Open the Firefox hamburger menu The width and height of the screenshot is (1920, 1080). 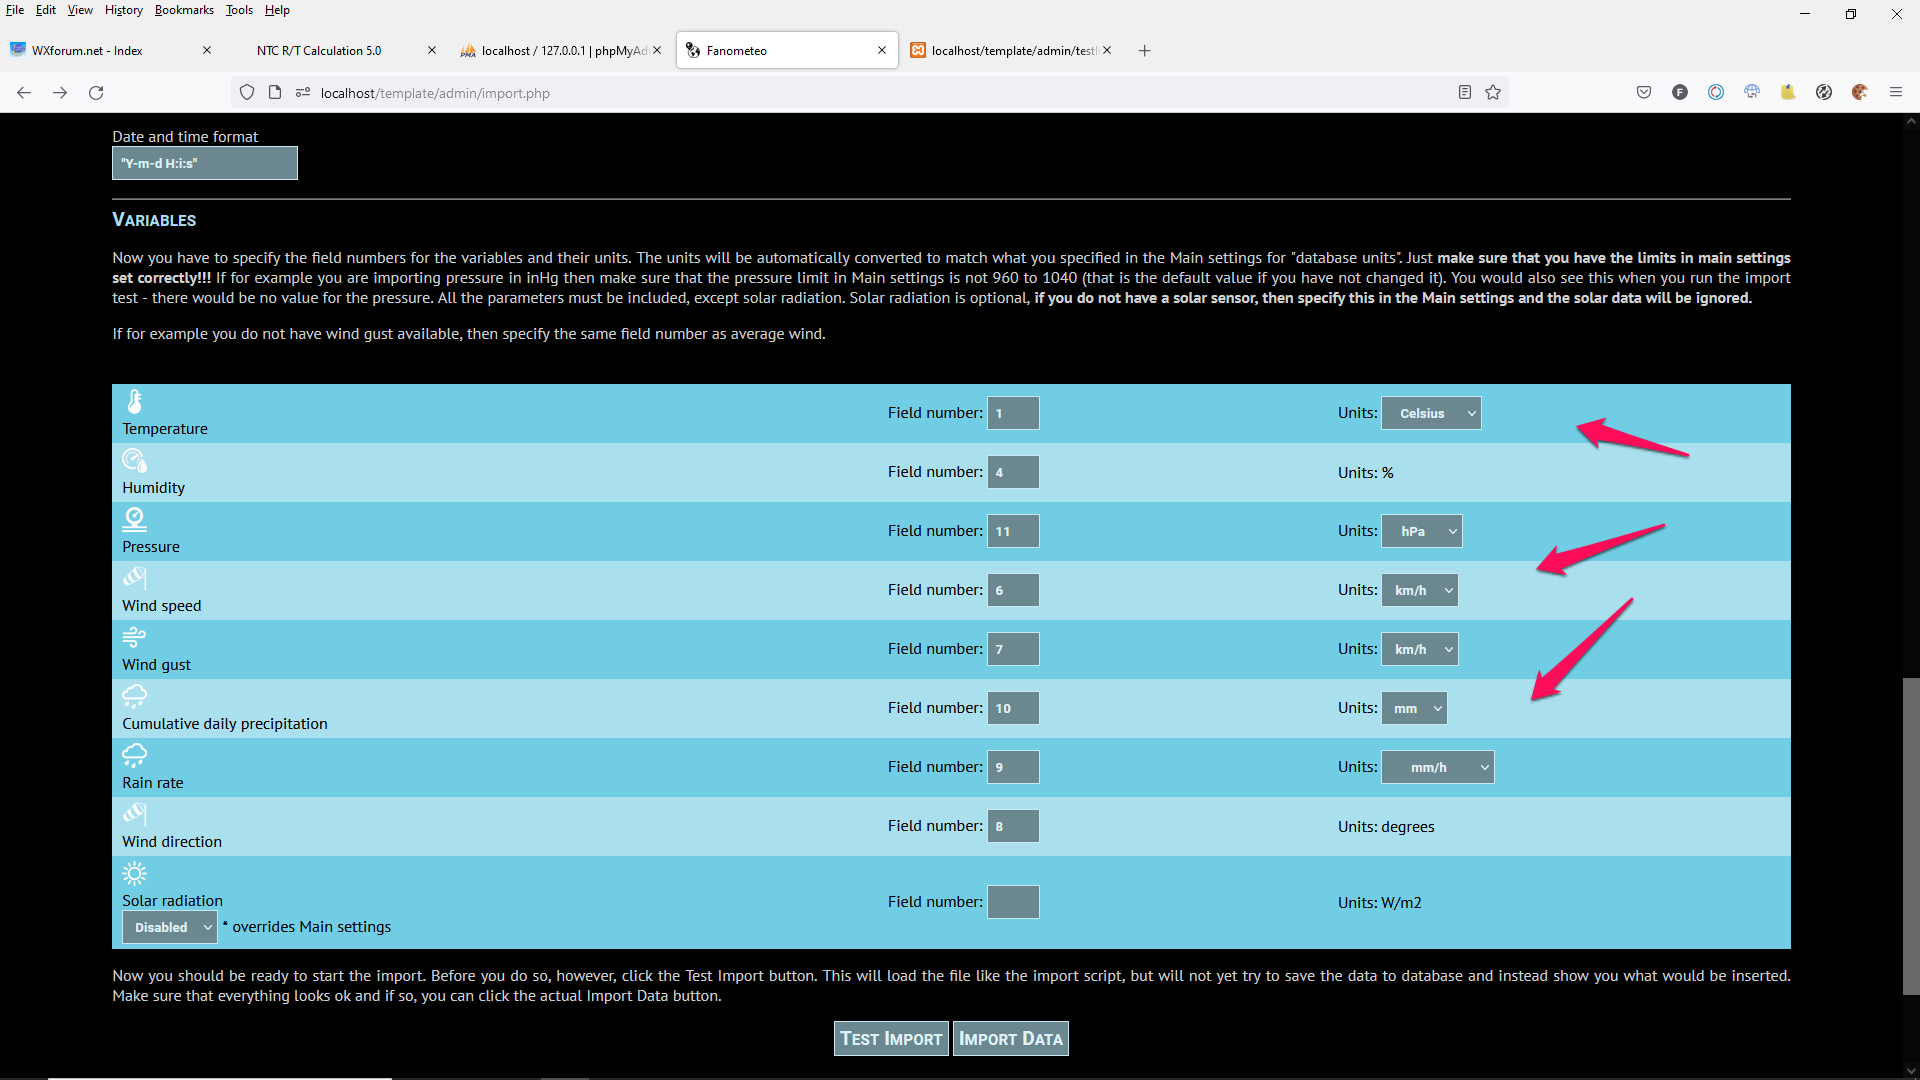pos(1895,93)
